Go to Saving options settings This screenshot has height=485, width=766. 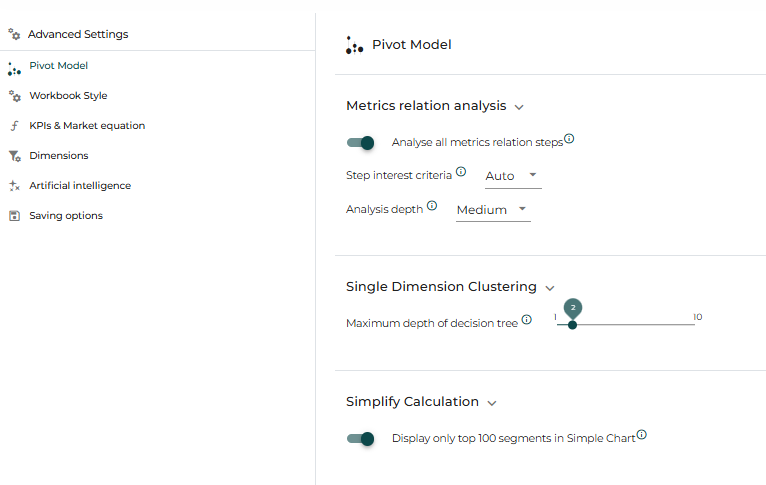(66, 216)
